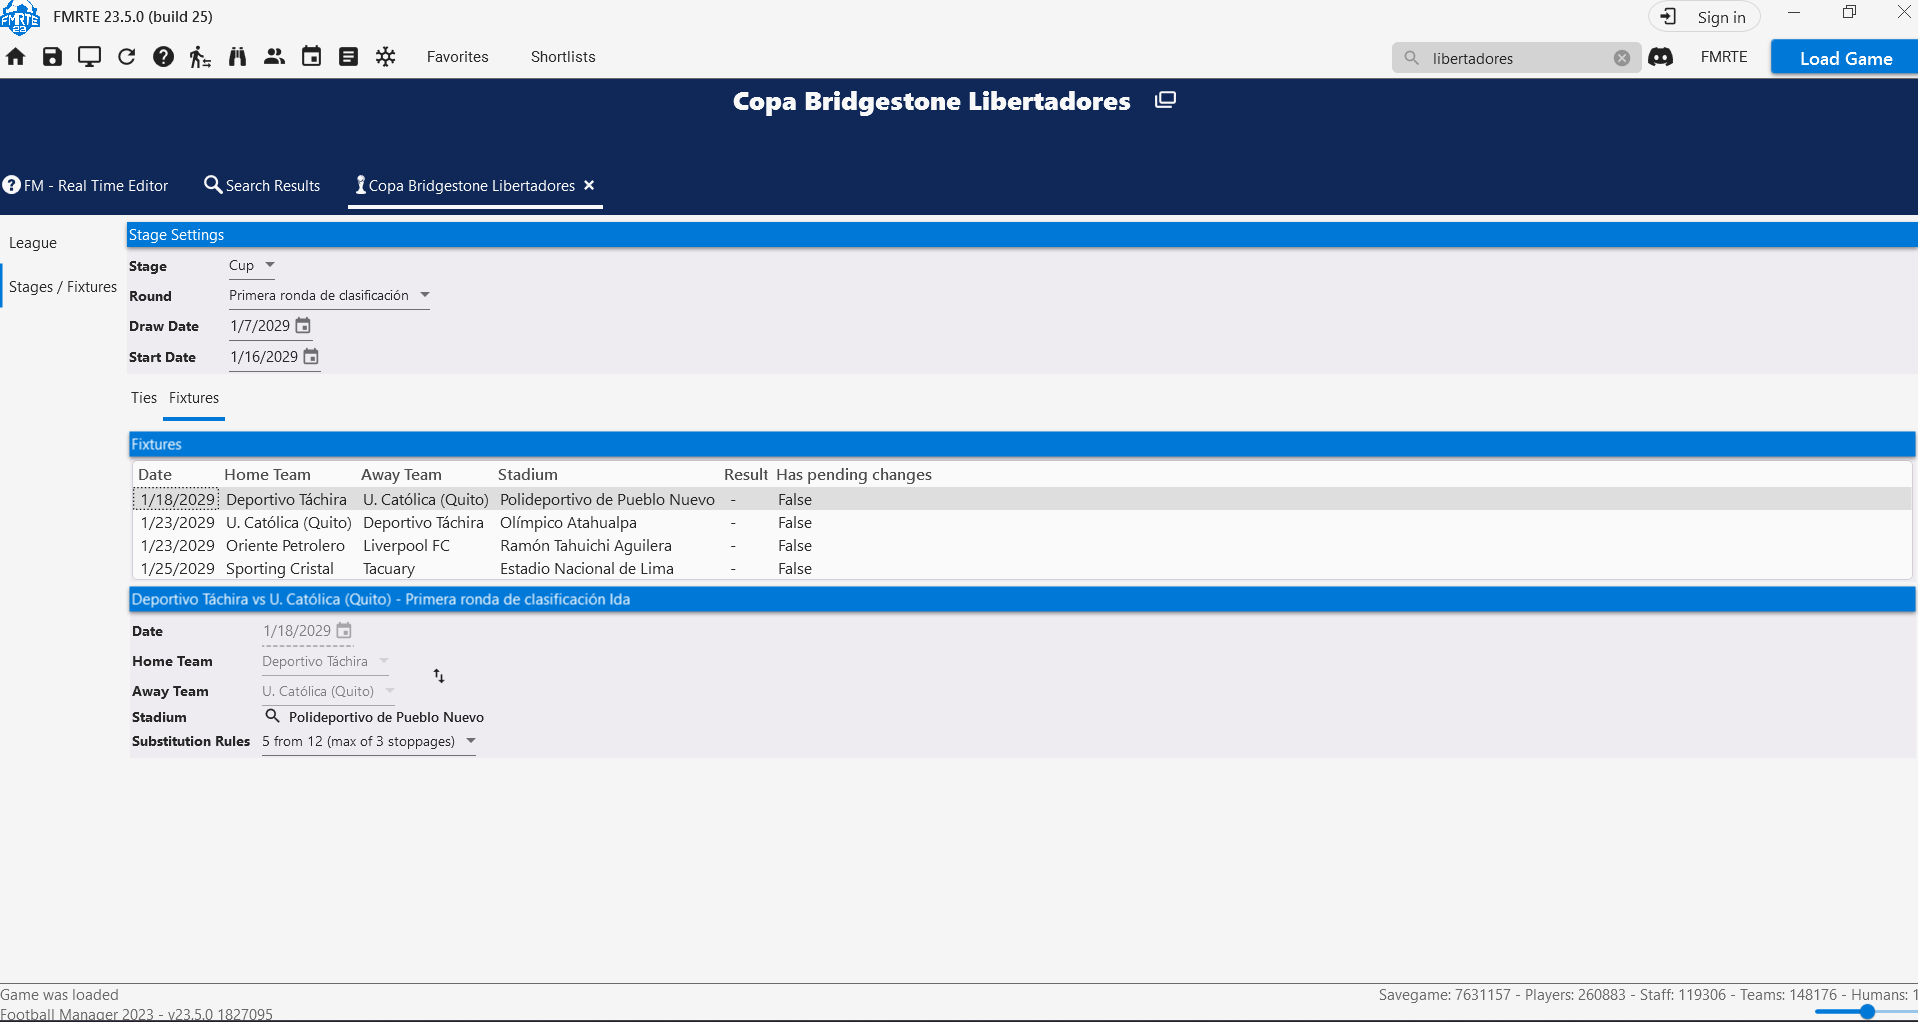Click the Date column header
Viewport: 1918px width, 1022px height.
155,475
